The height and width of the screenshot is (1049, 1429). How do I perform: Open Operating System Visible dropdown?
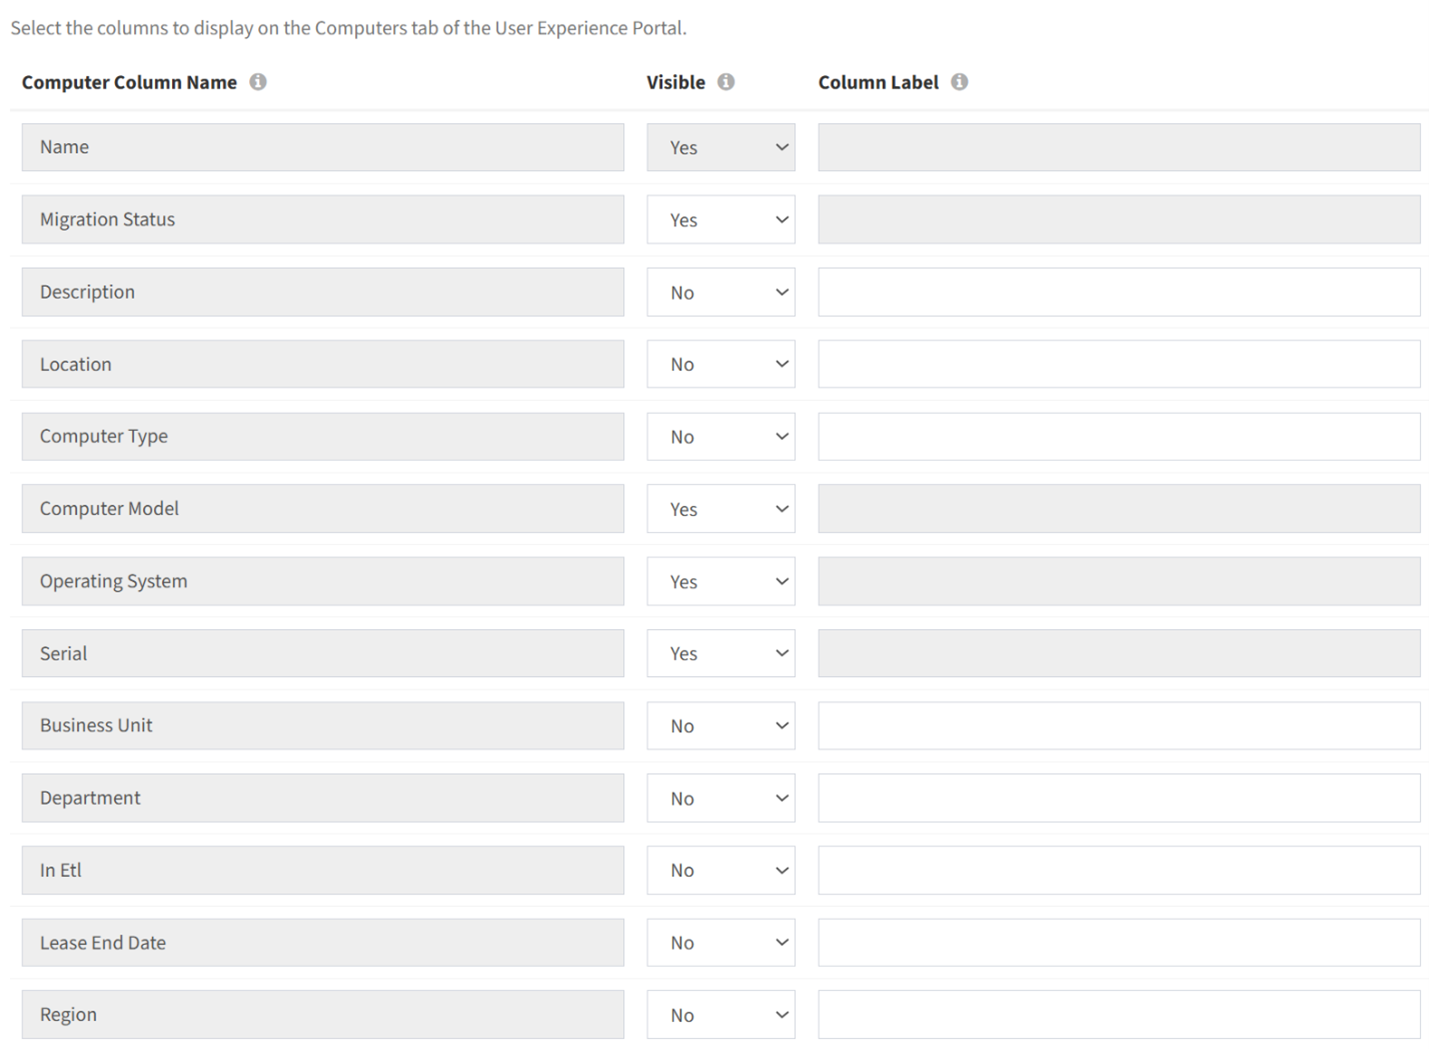click(x=721, y=581)
